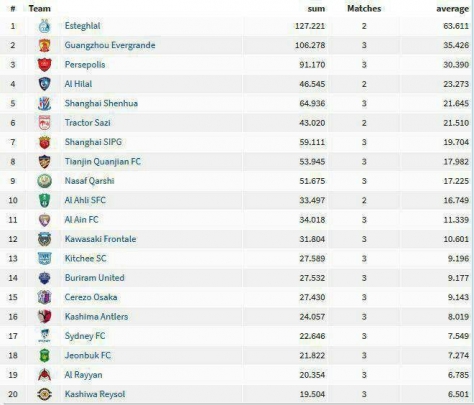Viewport: 474px width, 405px height.
Task: Sort table by the average column header
Action: click(x=452, y=9)
